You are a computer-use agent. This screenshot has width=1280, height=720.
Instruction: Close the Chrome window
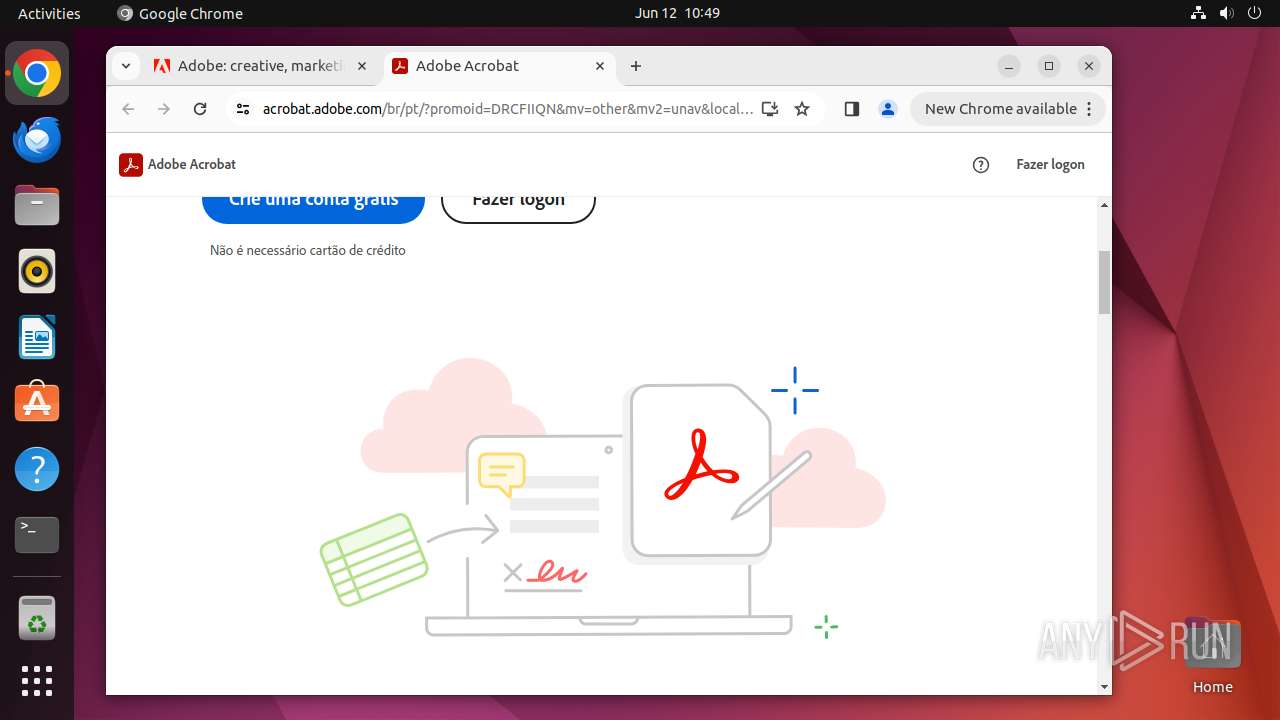pyautogui.click(x=1089, y=66)
